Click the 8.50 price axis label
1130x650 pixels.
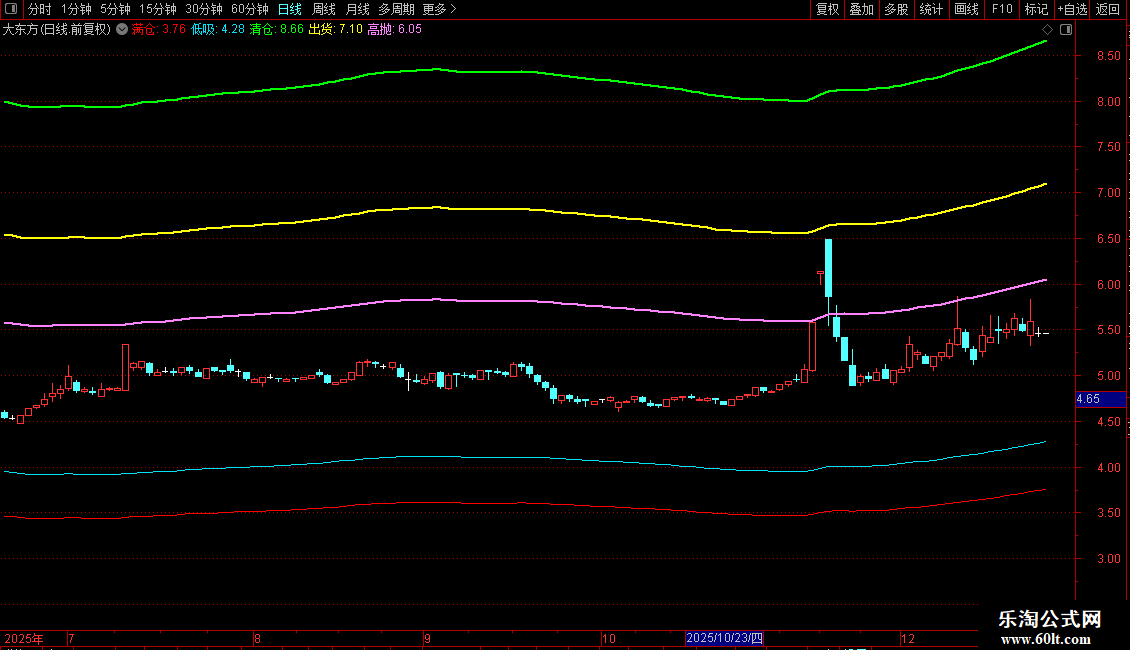(x=1108, y=56)
